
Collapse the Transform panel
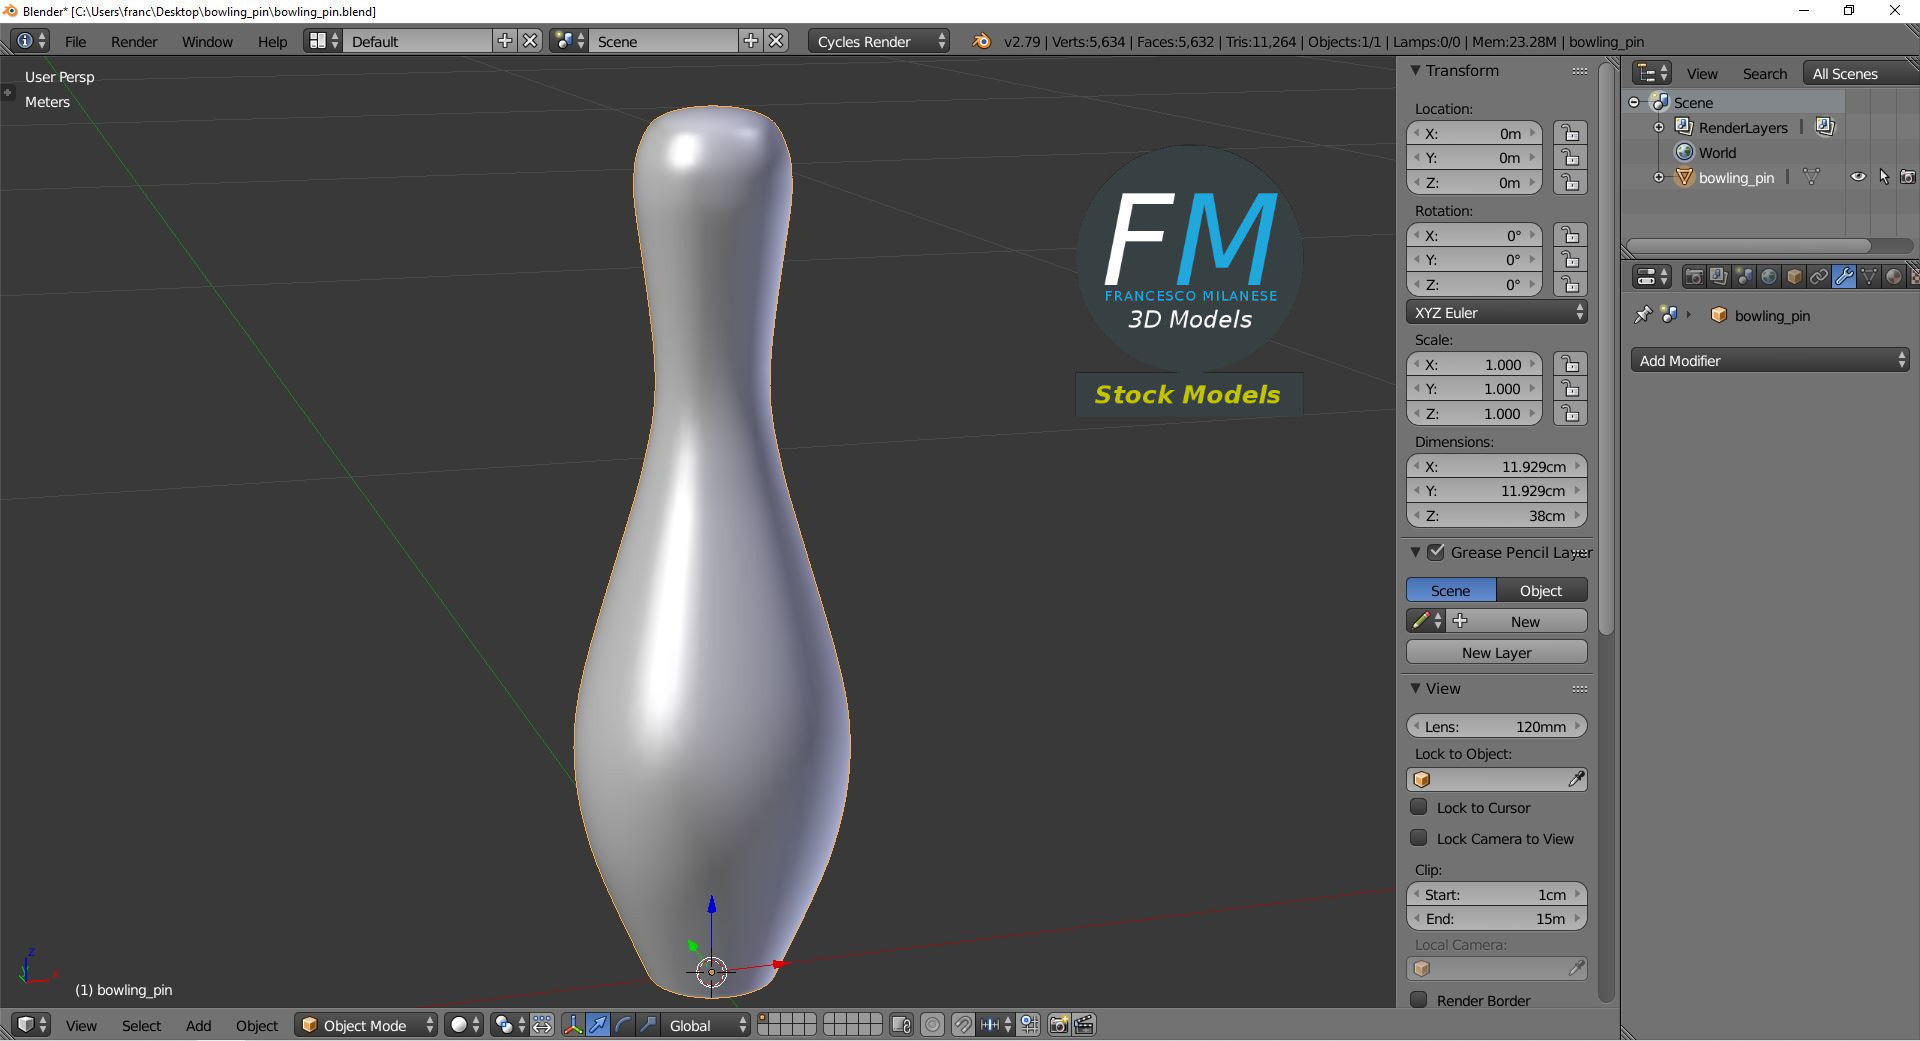pos(1415,70)
